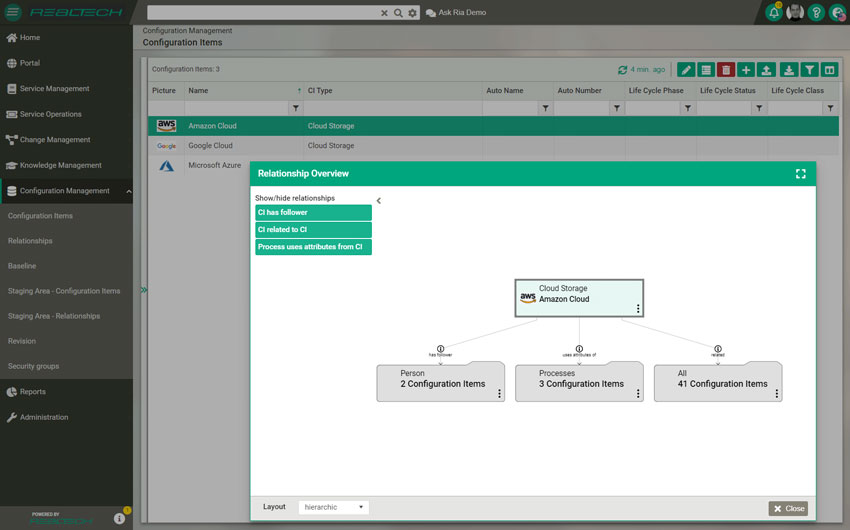Click the Close button in the dialog
Screen dimensions: 850x530
coord(788,508)
